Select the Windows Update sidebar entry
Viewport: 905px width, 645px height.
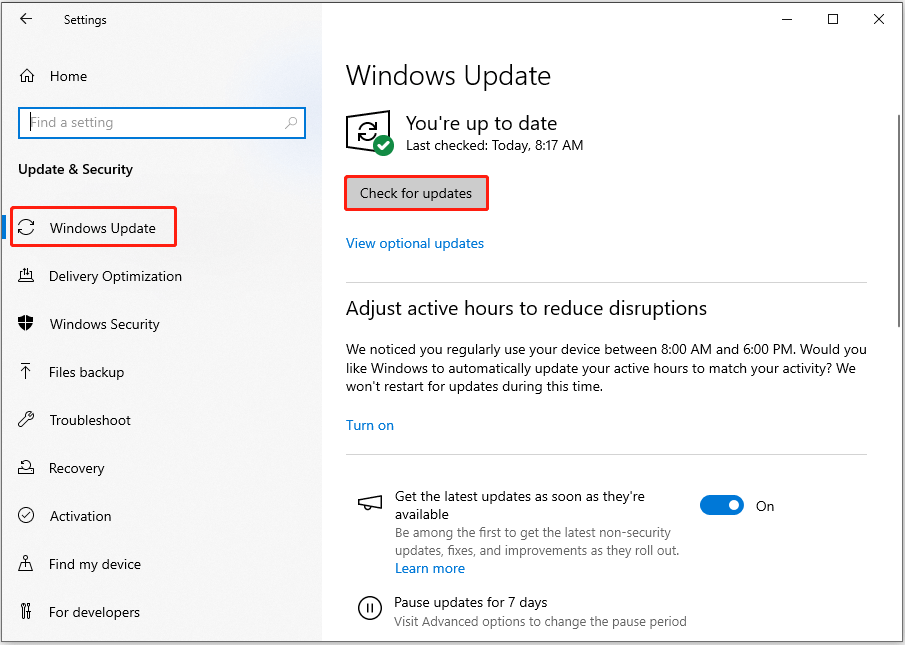click(x=93, y=227)
